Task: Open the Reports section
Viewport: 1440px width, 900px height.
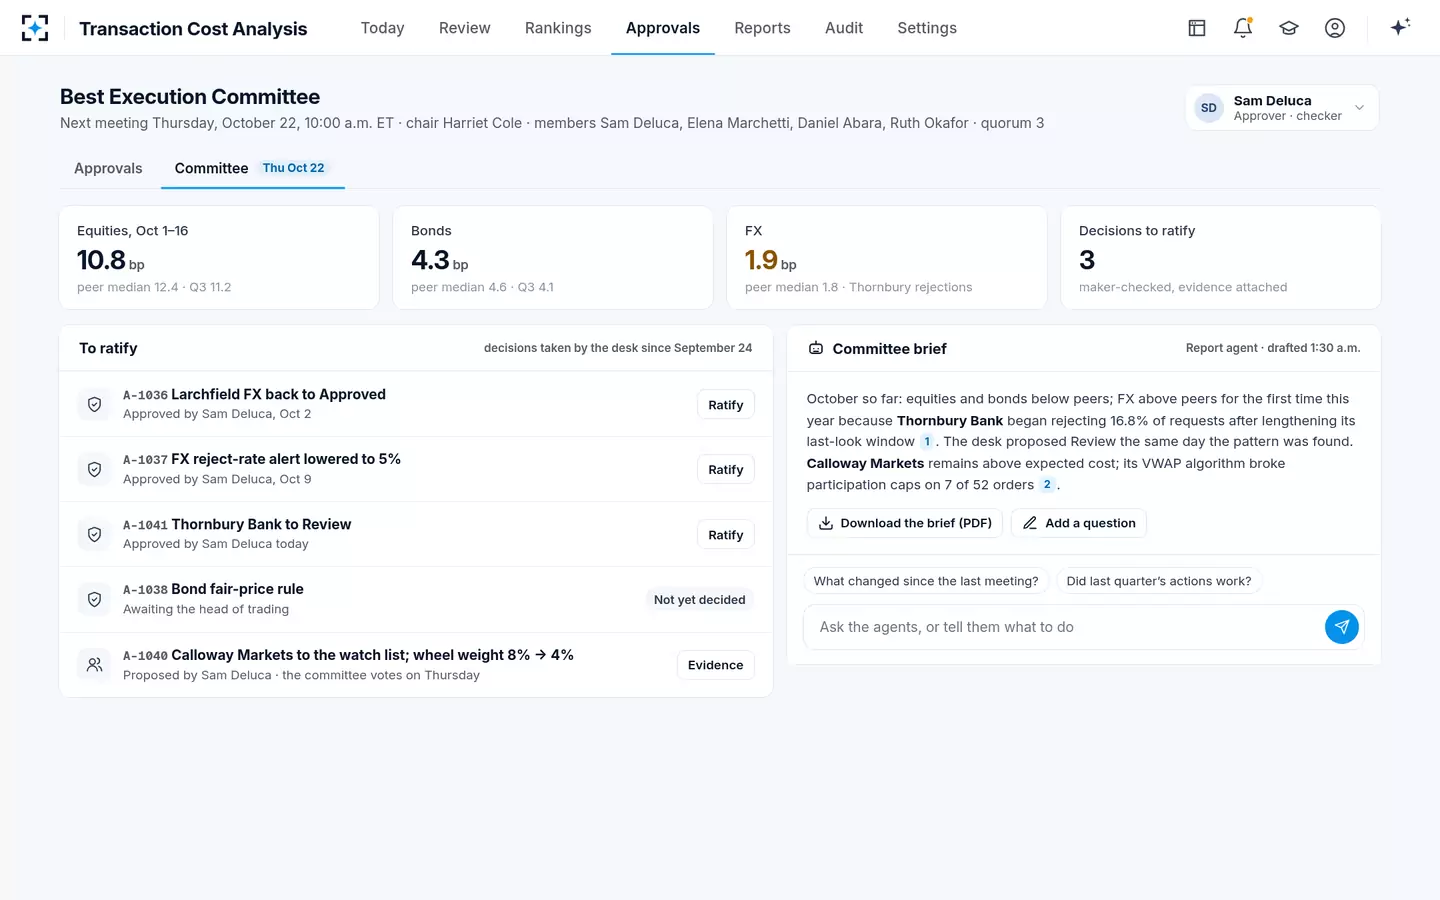Action: (762, 28)
